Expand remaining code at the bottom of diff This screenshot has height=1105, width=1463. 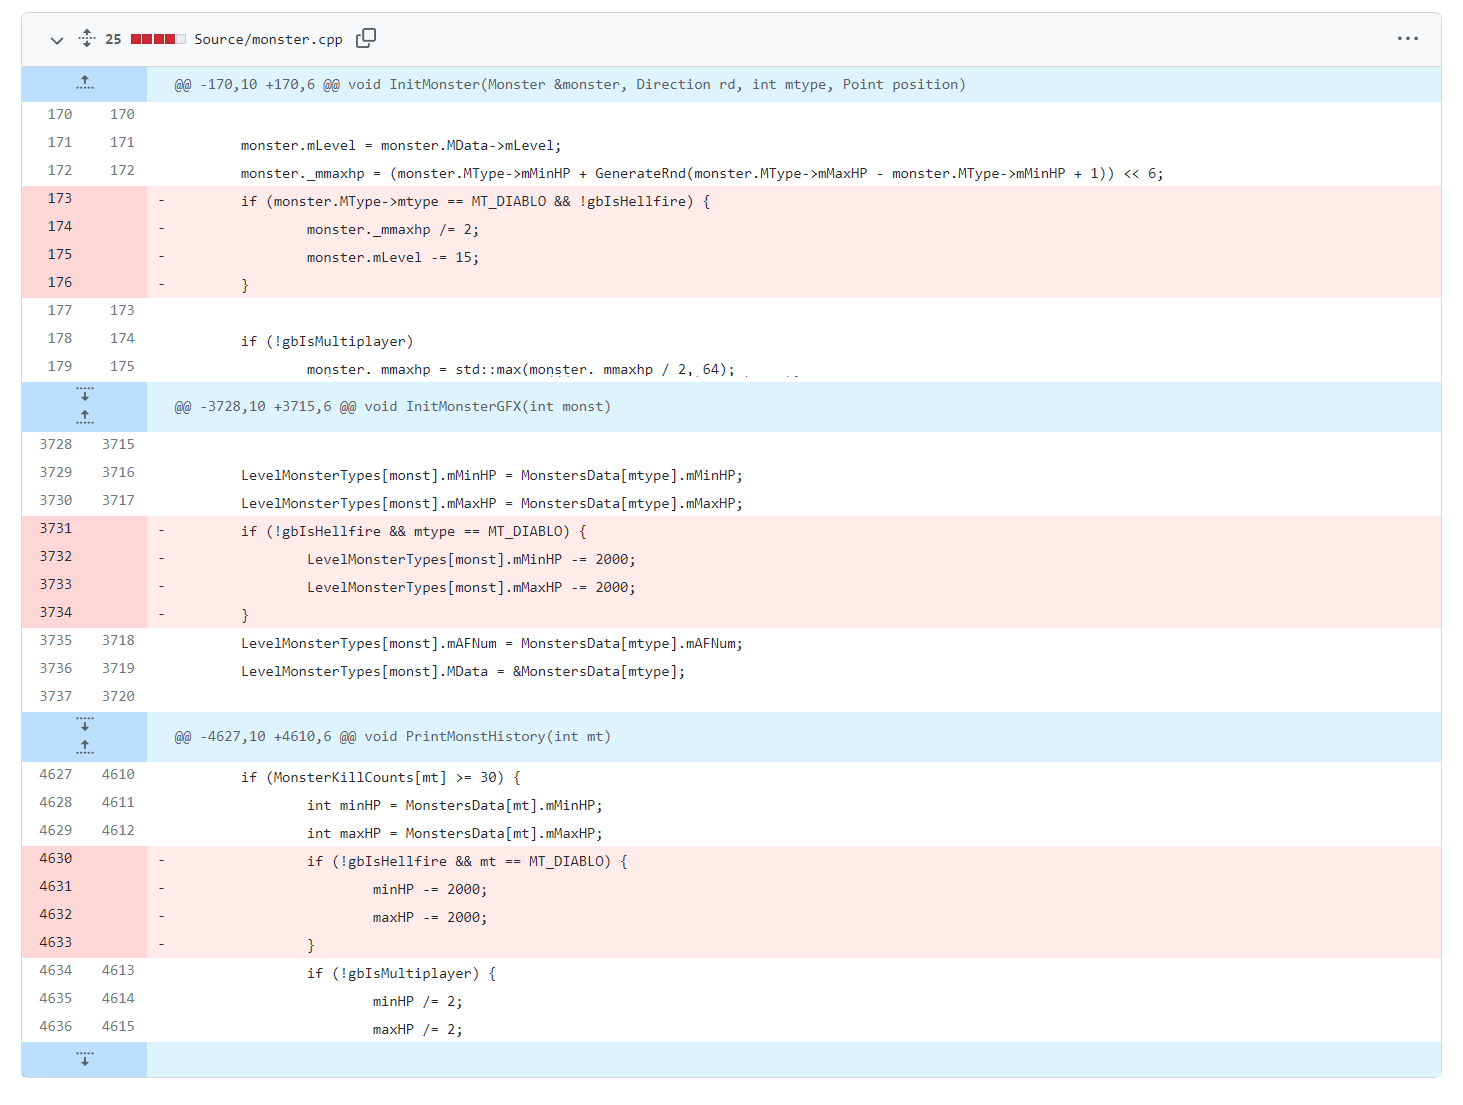(85, 1059)
